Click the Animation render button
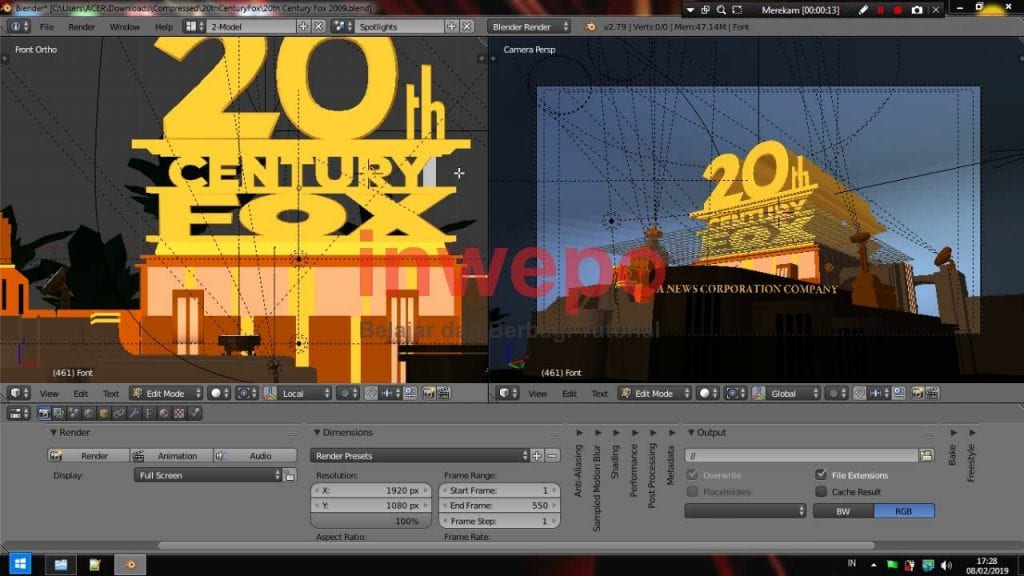Image resolution: width=1024 pixels, height=576 pixels. coord(171,455)
